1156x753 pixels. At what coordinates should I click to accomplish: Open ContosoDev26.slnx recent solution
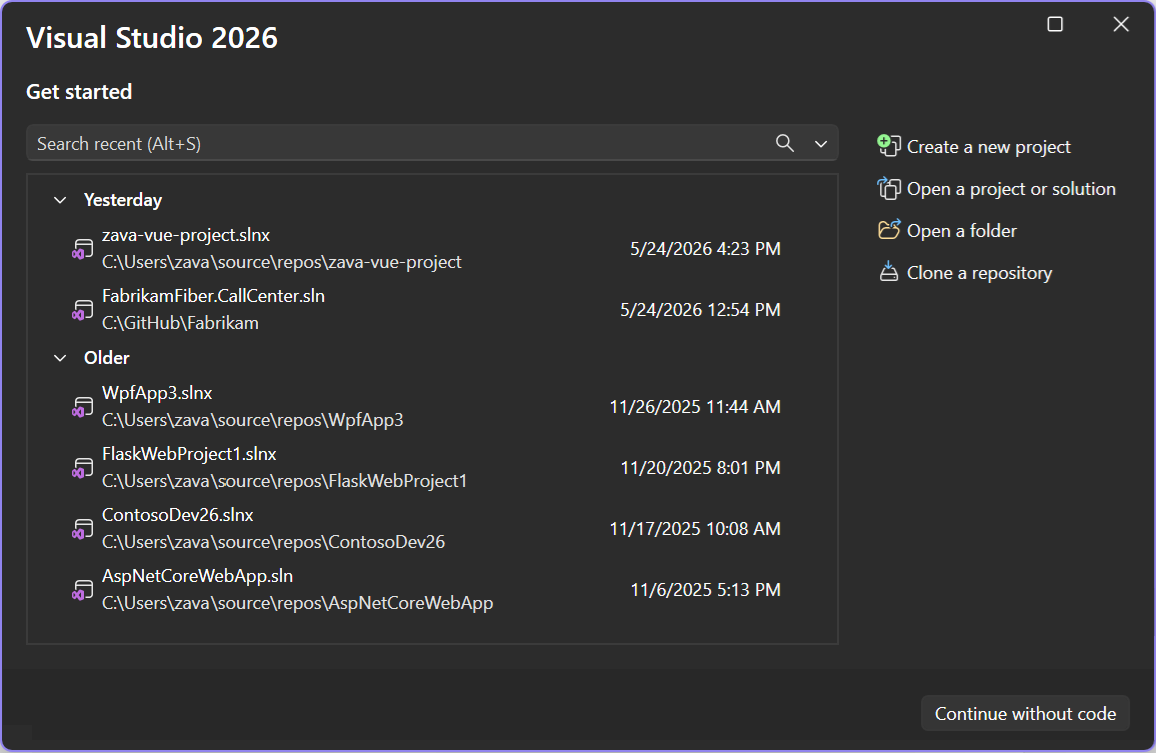[x=178, y=515]
